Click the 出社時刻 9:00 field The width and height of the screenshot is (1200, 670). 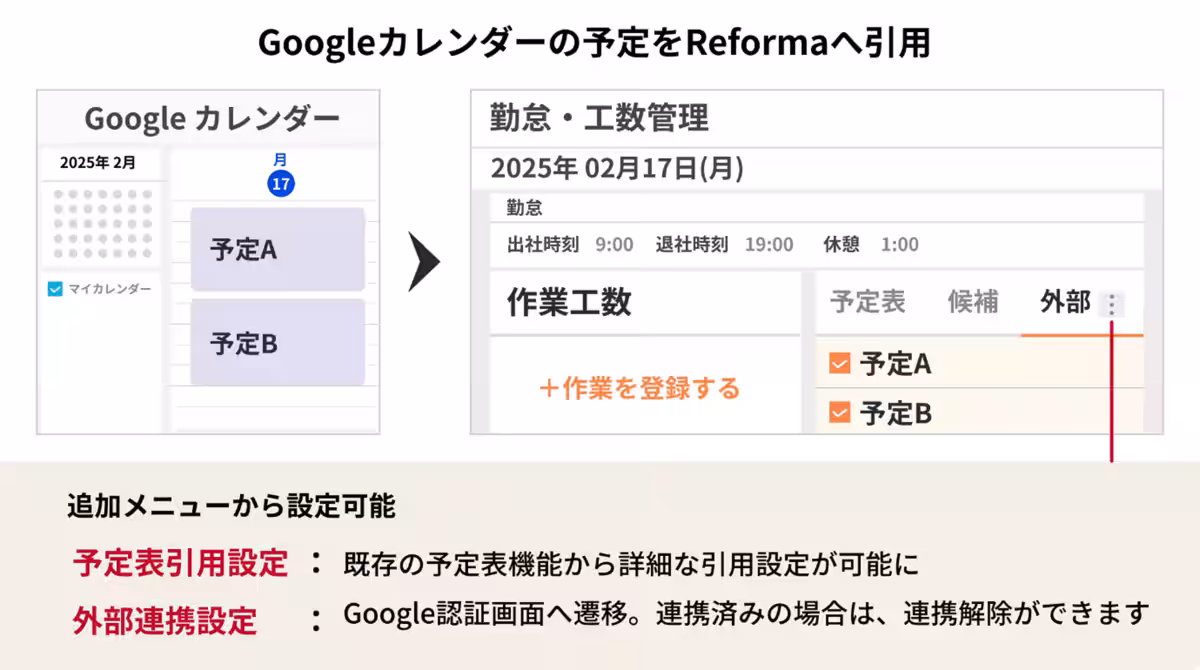coord(613,245)
